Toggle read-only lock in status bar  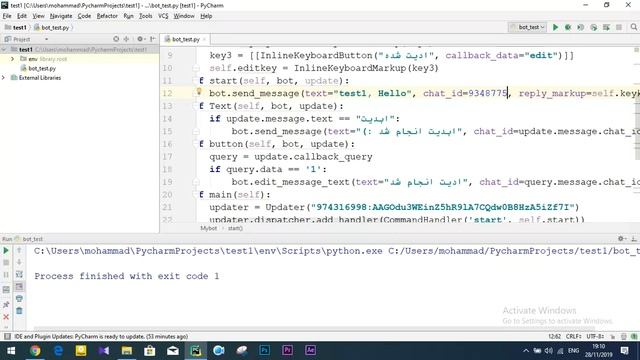[x=613, y=337]
